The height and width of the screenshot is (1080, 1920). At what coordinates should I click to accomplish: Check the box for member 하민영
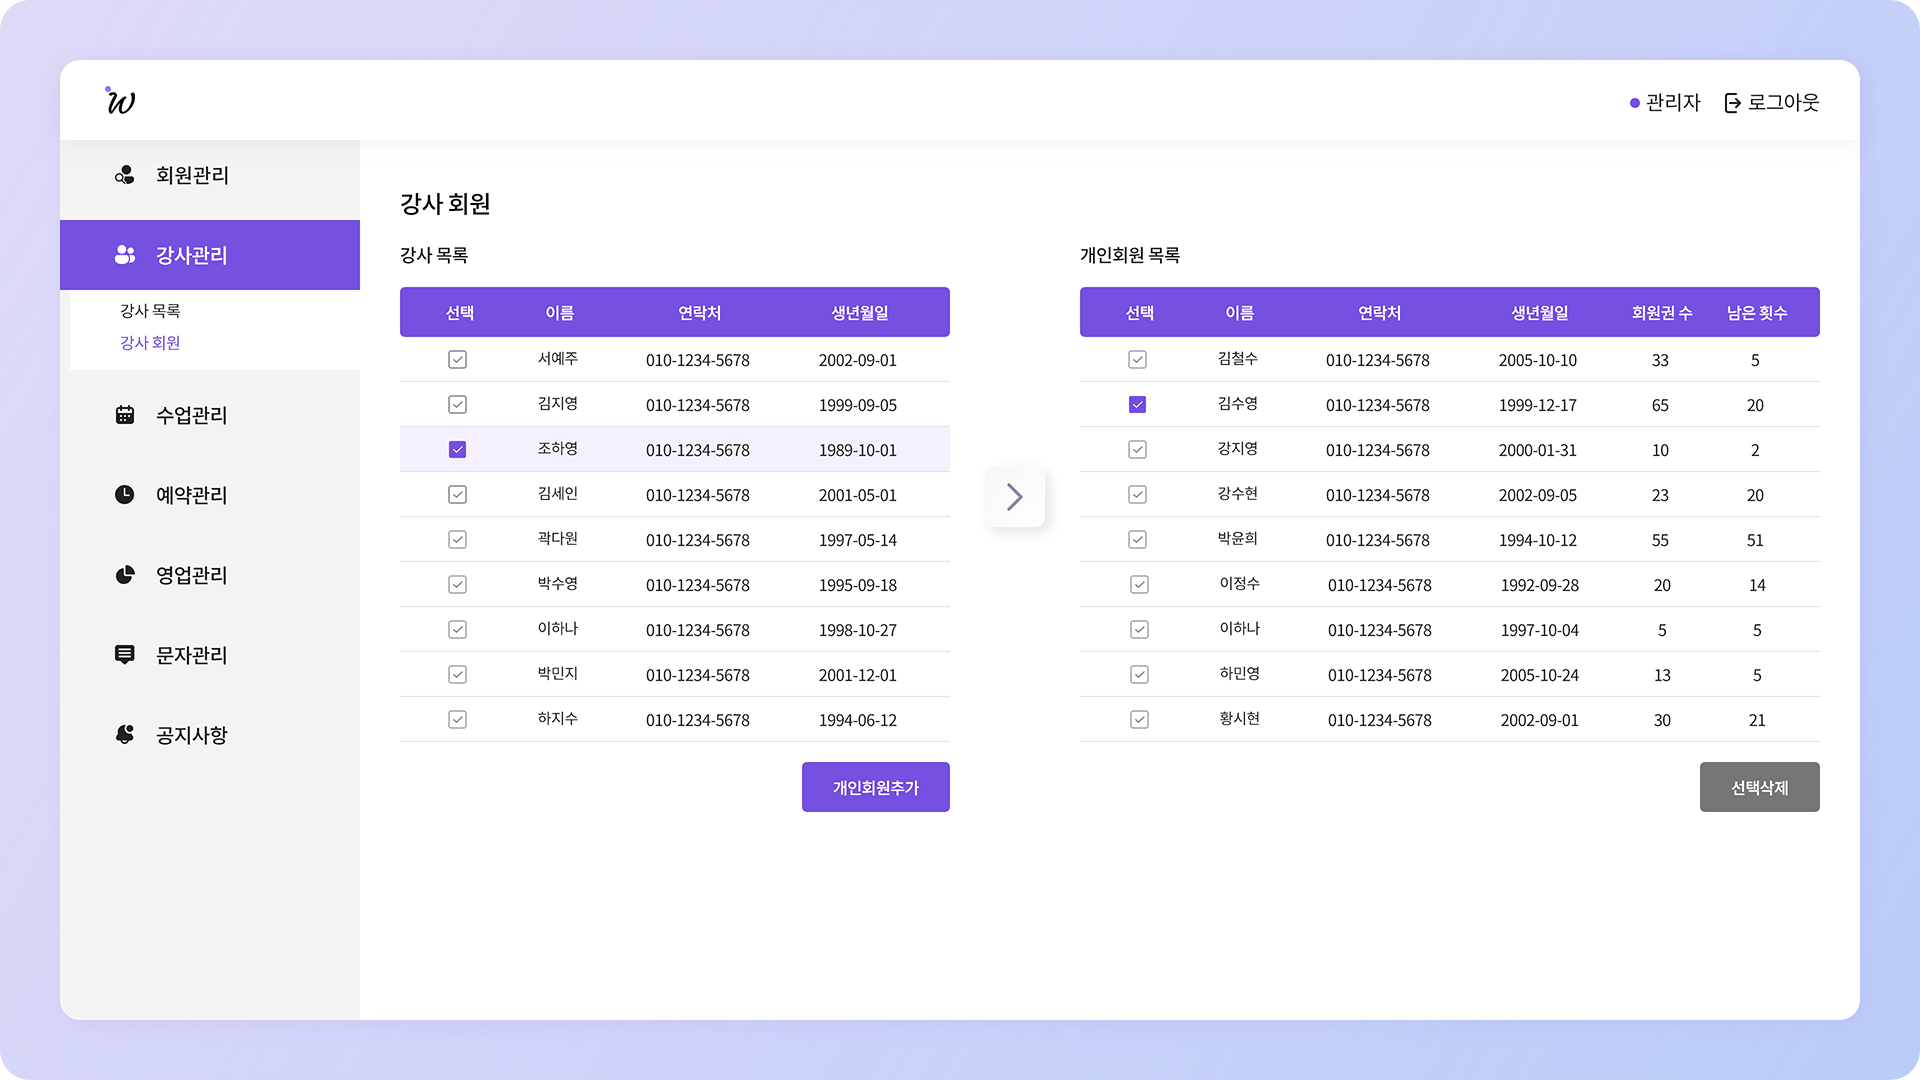(1139, 675)
